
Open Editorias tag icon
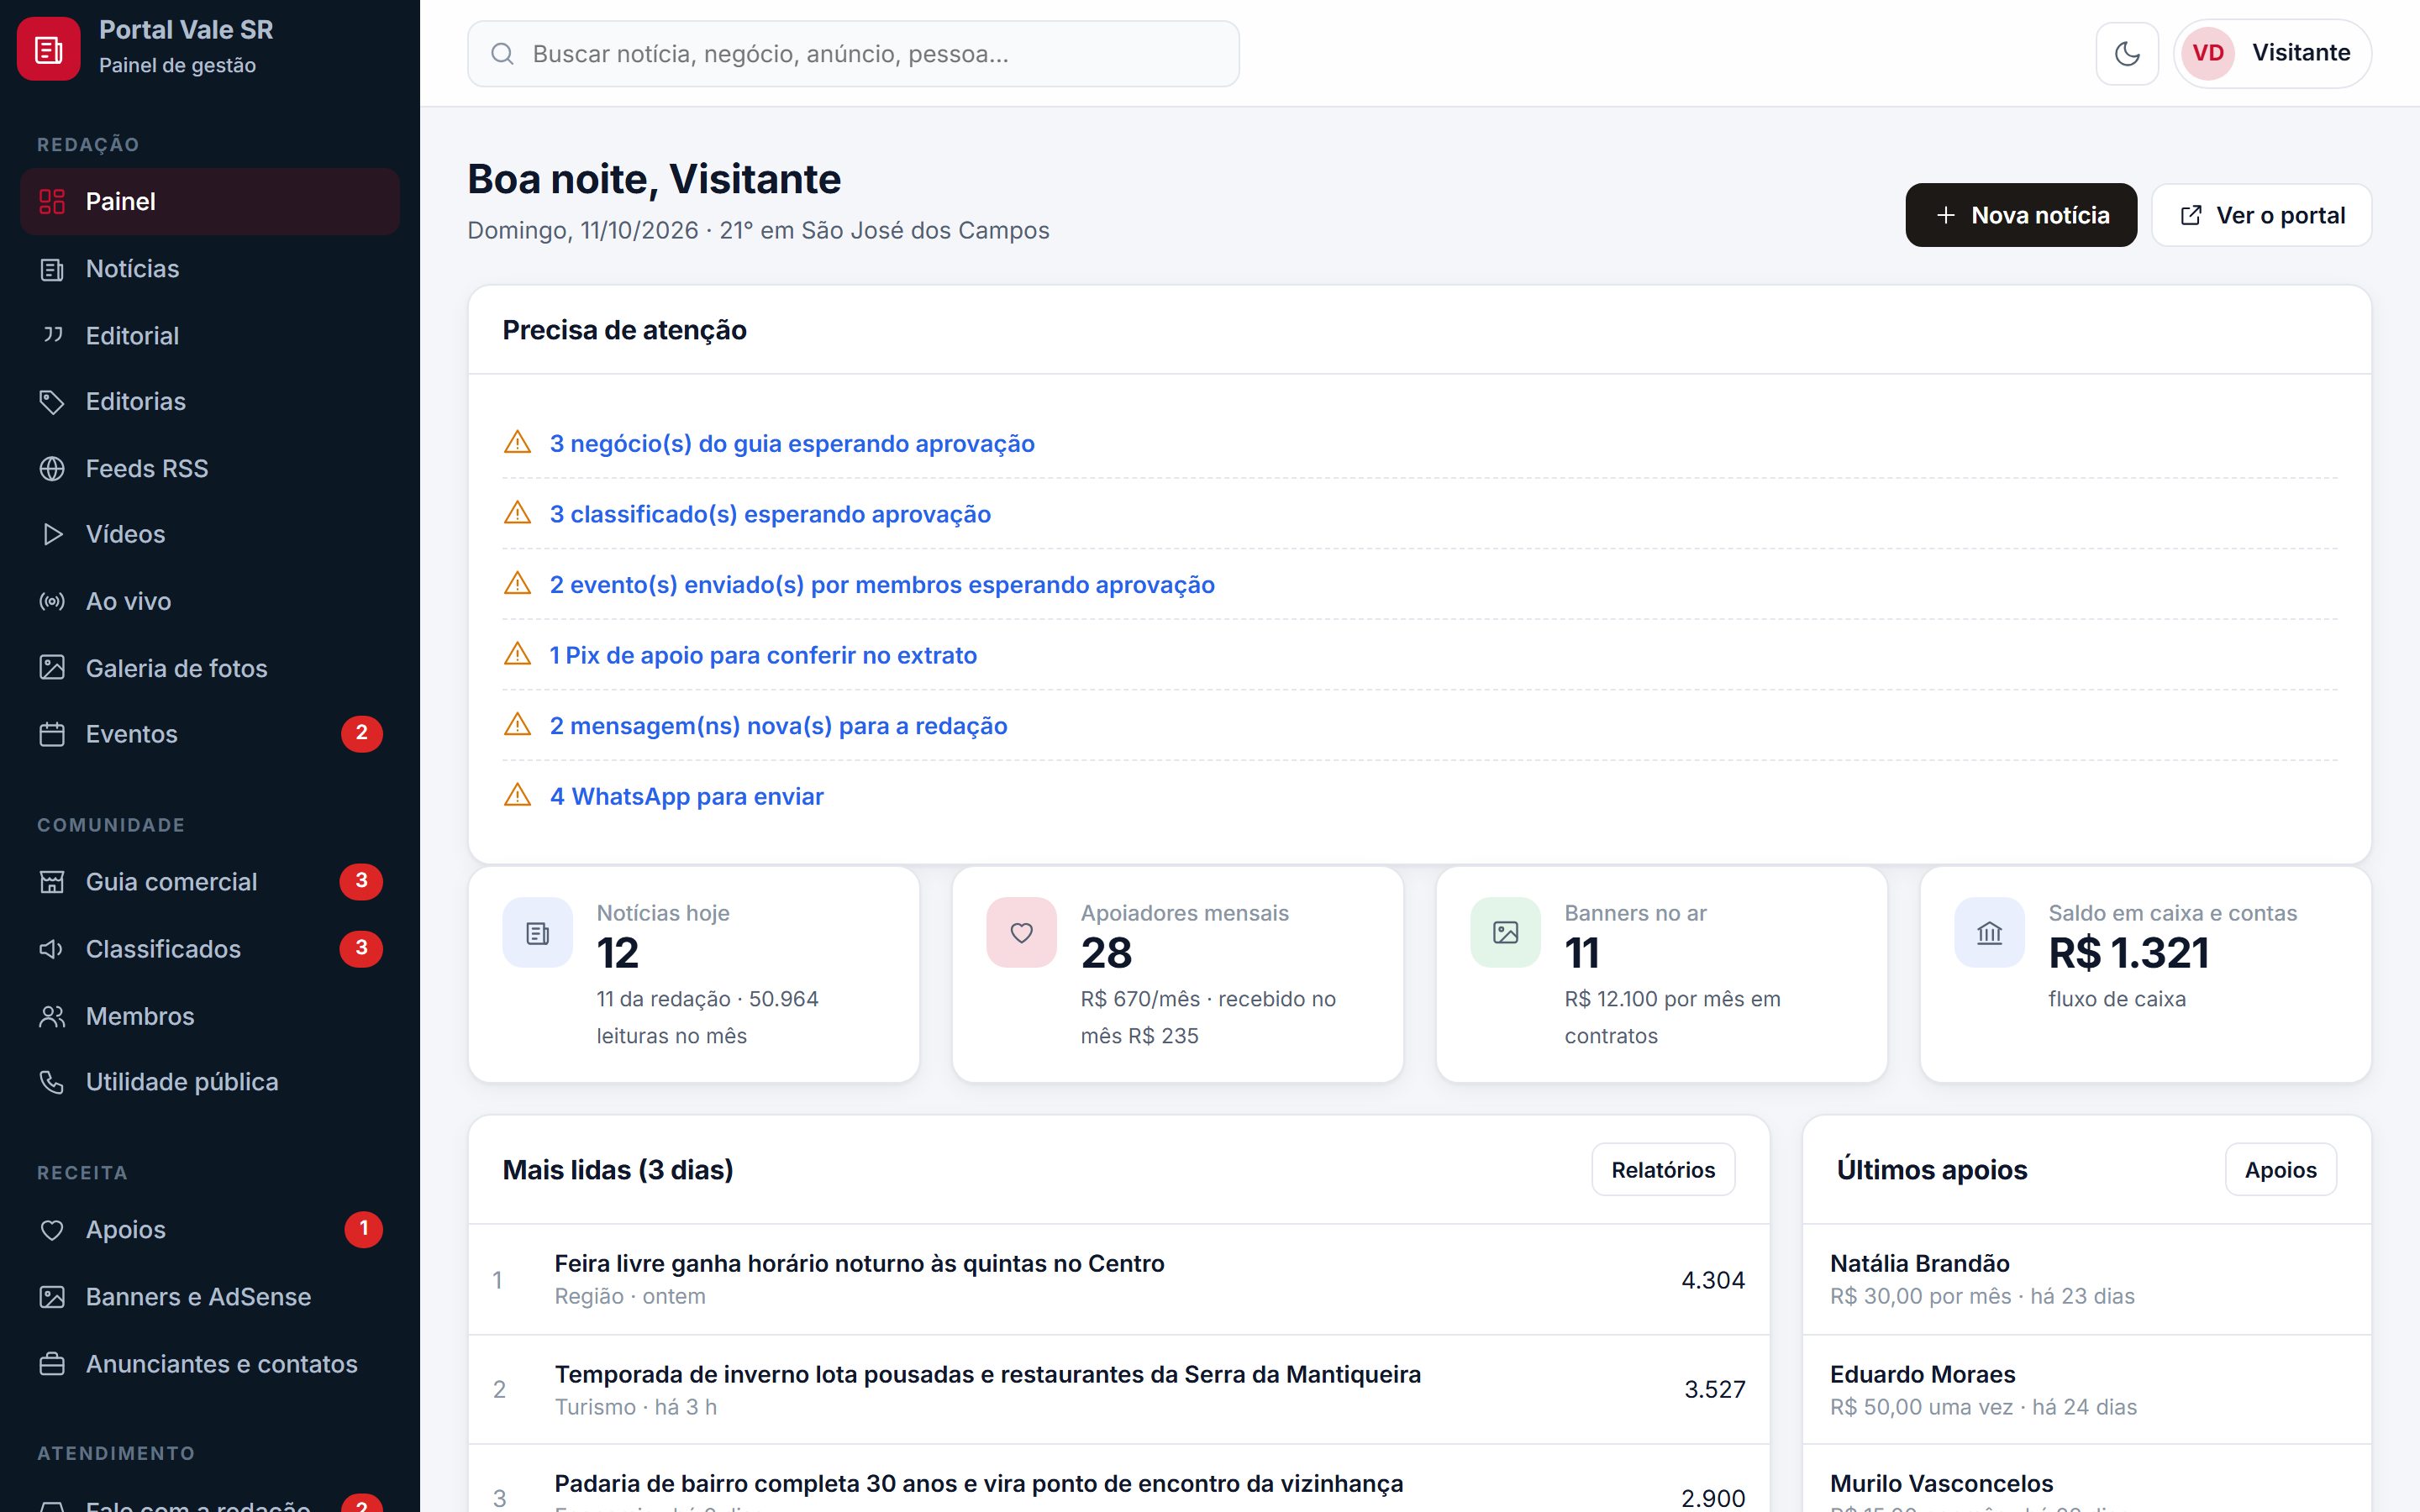coord(52,402)
